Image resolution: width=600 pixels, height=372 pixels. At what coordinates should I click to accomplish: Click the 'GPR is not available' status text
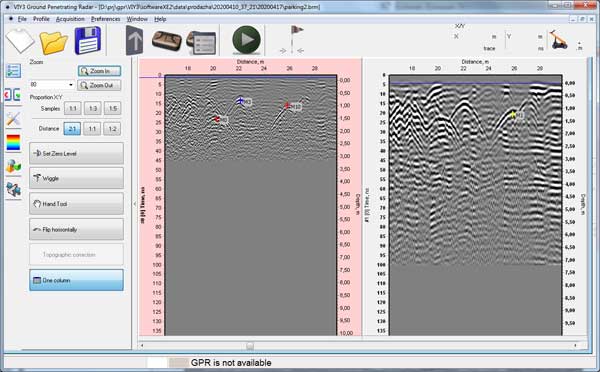pos(231,363)
